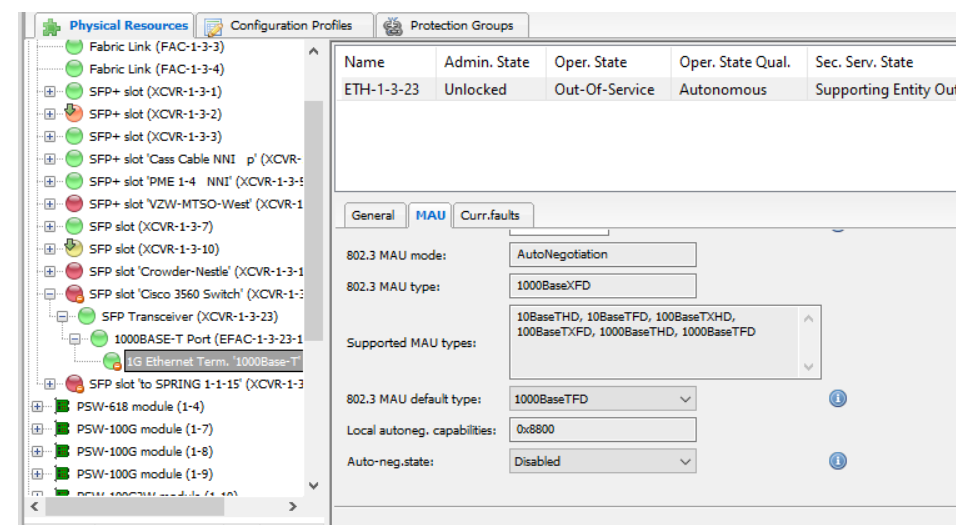Screen dimensions: 967x532
Task: Collapse Cisco 3560 Switch slot node
Action: [50, 294]
